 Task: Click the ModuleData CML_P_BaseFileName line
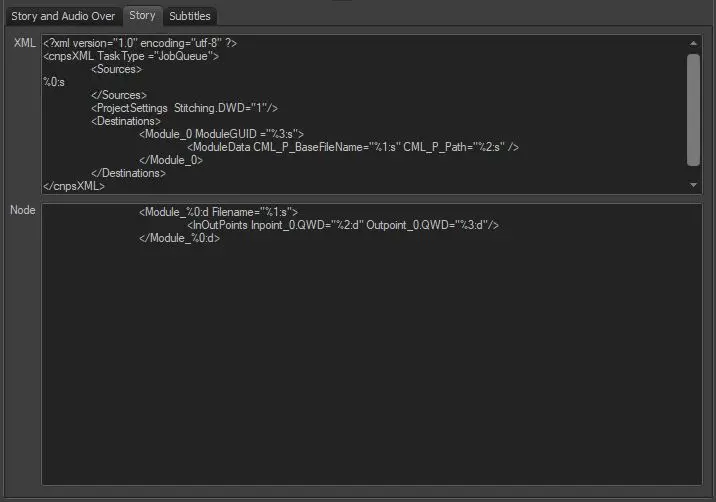[352, 147]
